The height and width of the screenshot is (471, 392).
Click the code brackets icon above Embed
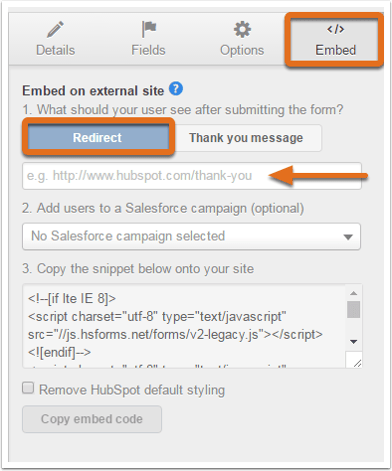click(335, 29)
